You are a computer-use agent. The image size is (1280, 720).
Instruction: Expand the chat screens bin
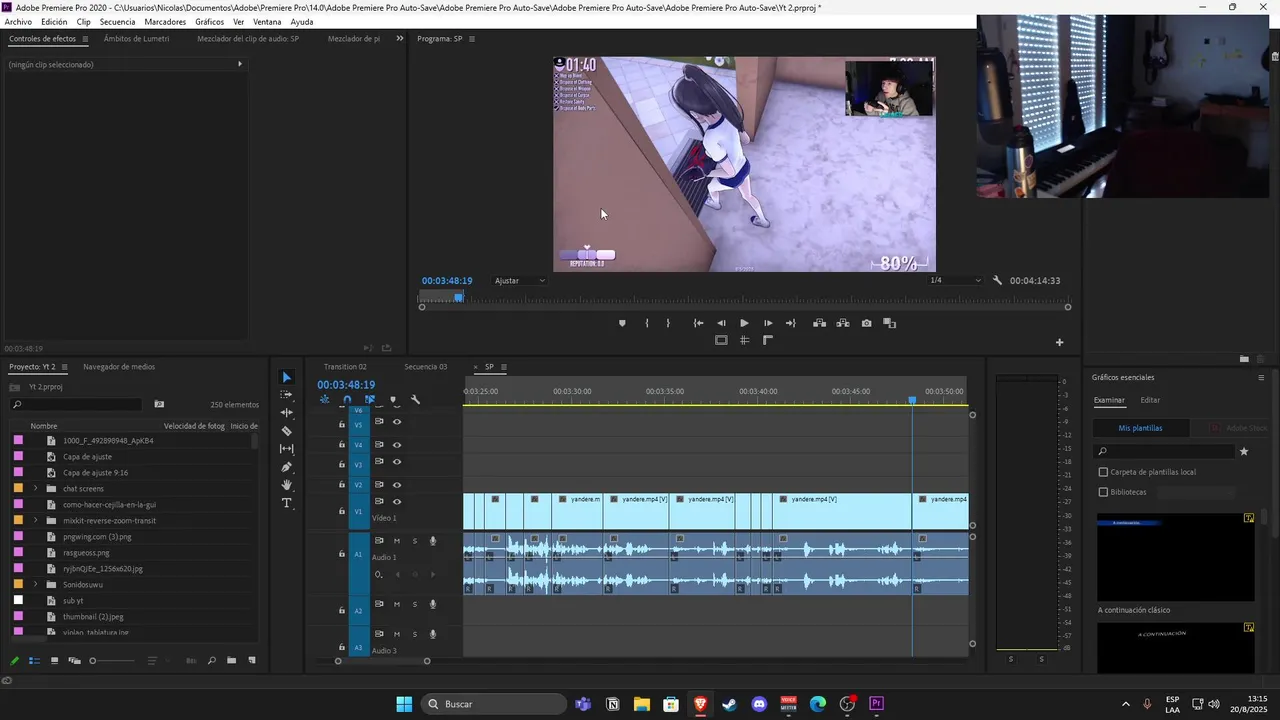pyautogui.click(x=36, y=489)
